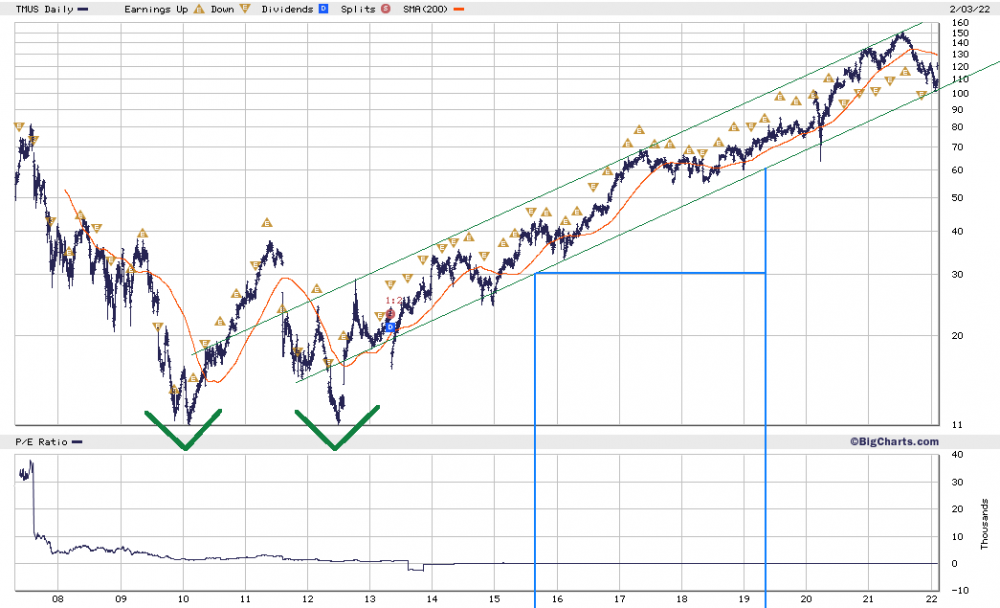Image resolution: width=1000 pixels, height=608 pixels.
Task: Click the Earnings Up triangle legend icon
Action: [199, 9]
